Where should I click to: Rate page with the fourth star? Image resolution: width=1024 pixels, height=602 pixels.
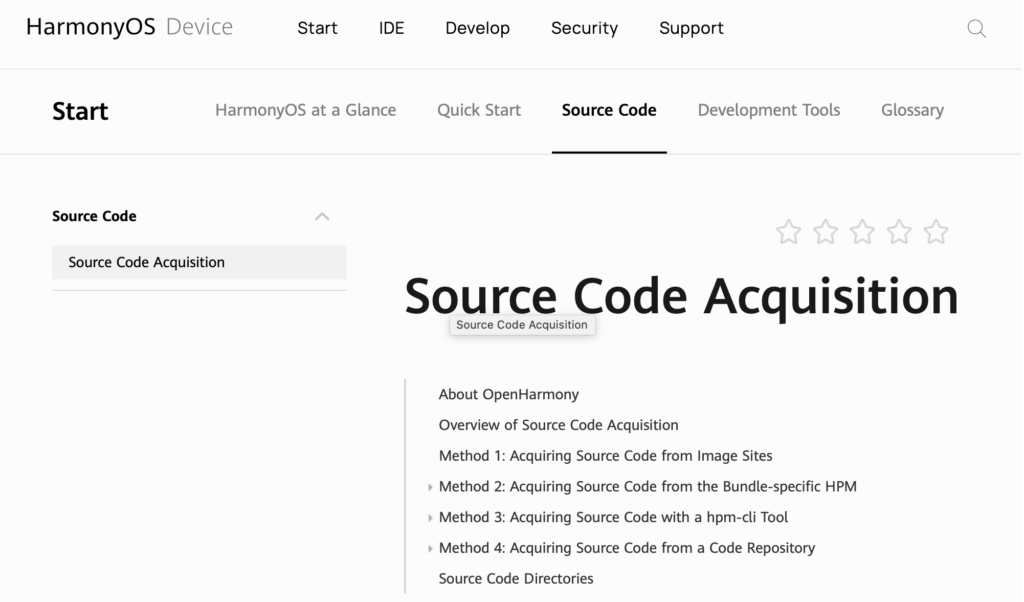click(x=899, y=232)
